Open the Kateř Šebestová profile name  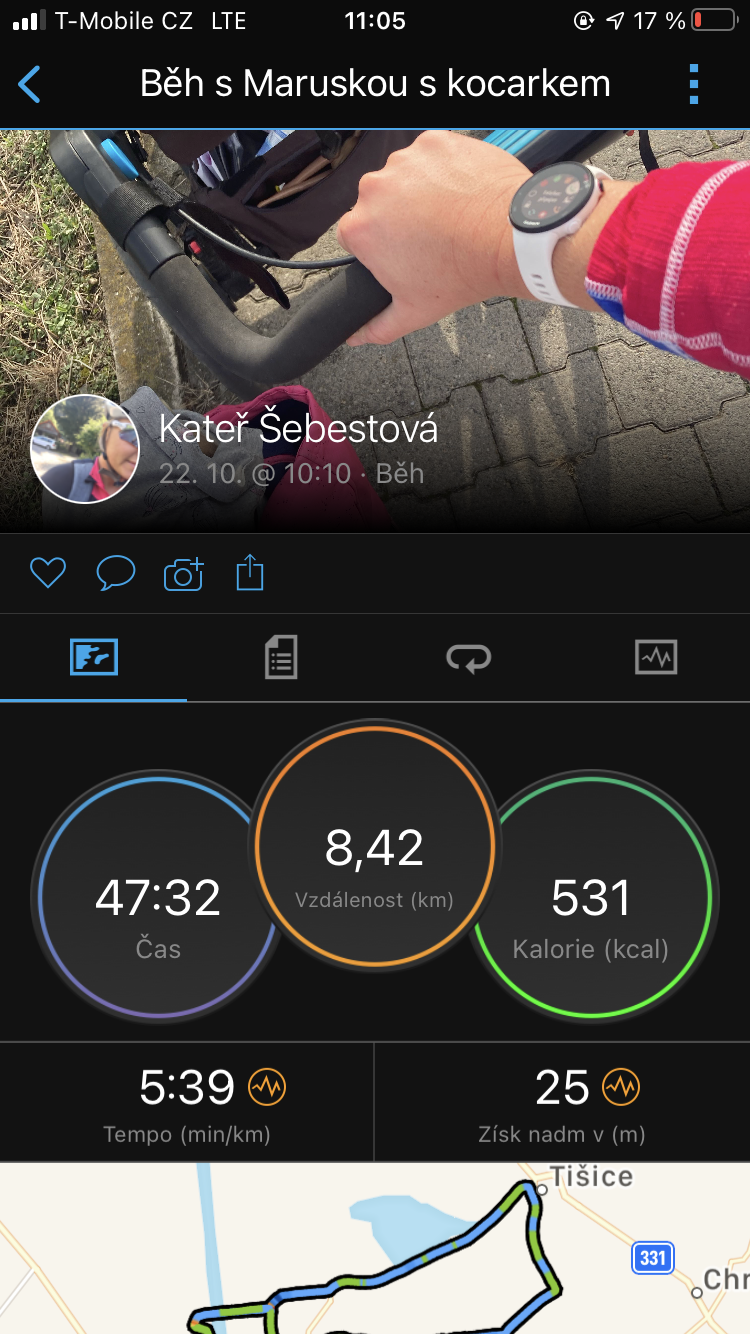(x=298, y=429)
